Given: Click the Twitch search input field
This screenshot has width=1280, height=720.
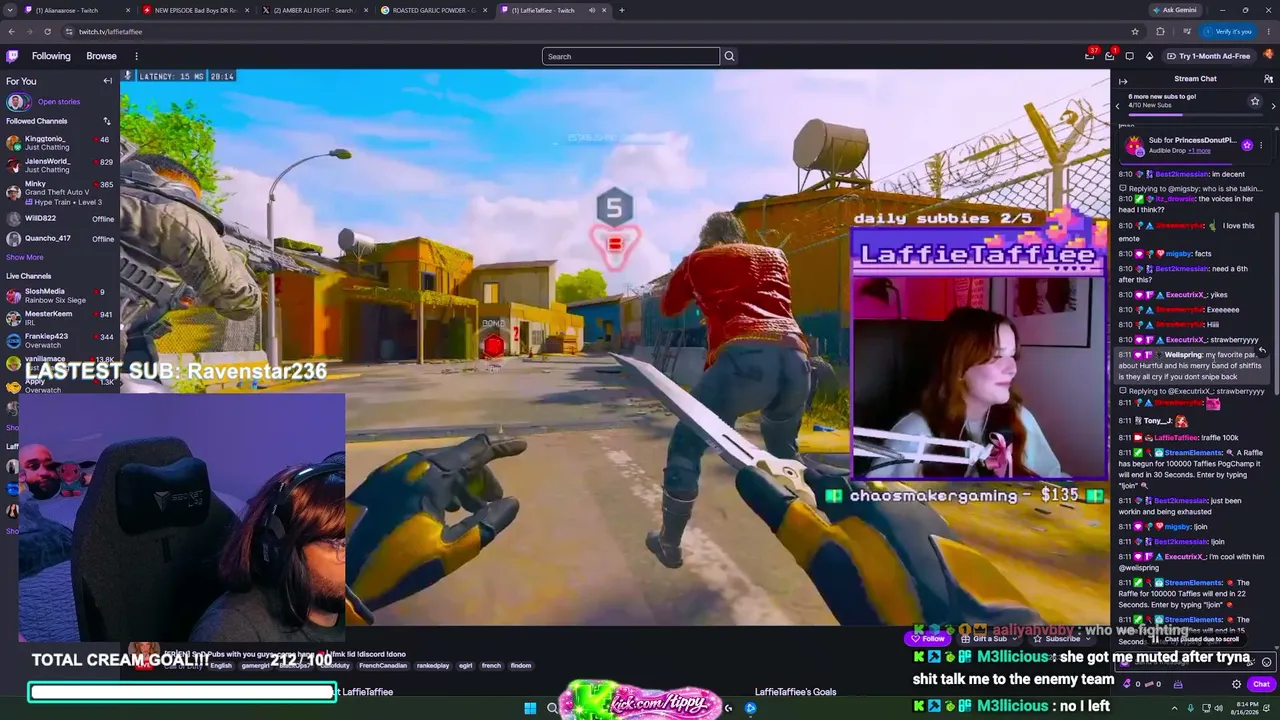Looking at the screenshot, I should 631,56.
